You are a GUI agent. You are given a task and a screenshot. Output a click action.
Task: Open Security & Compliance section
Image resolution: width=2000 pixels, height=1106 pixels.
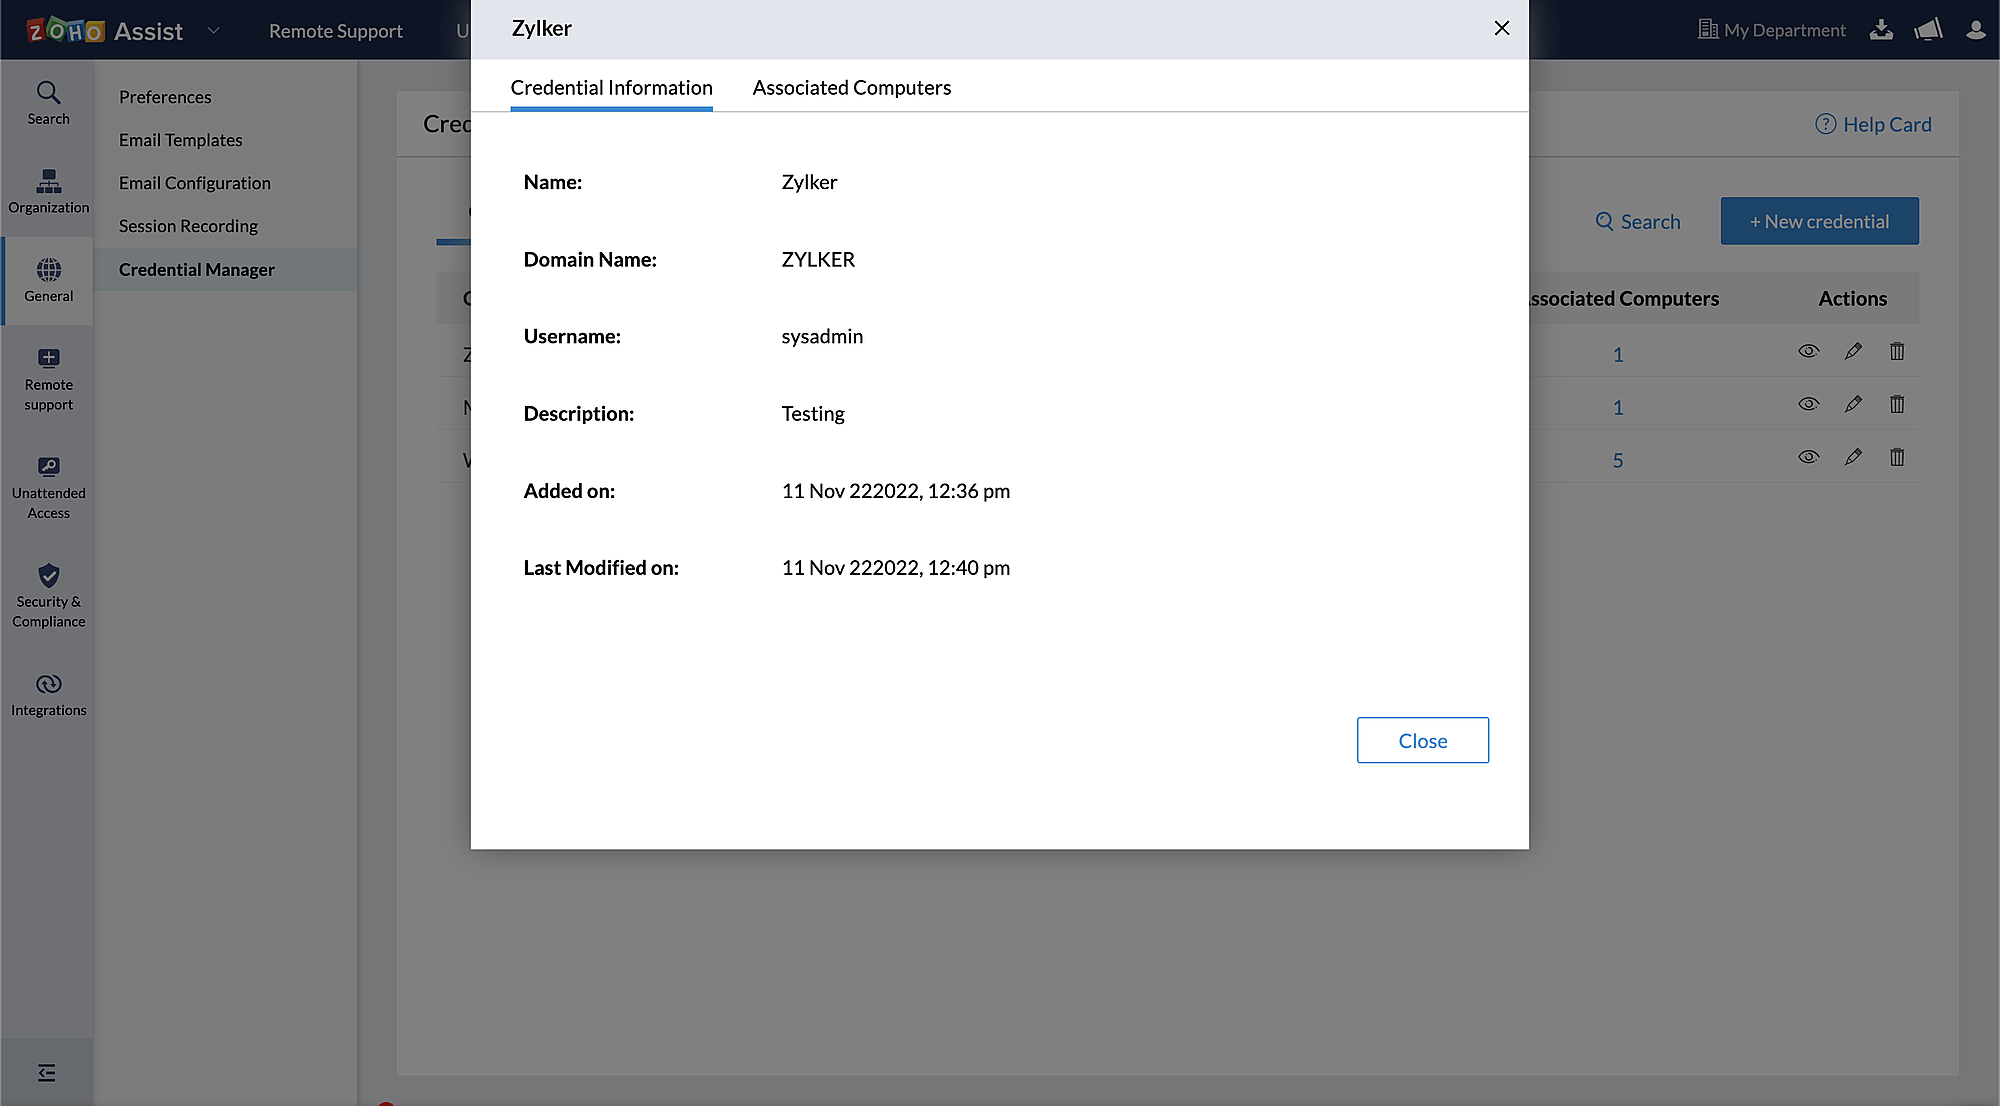(x=48, y=596)
